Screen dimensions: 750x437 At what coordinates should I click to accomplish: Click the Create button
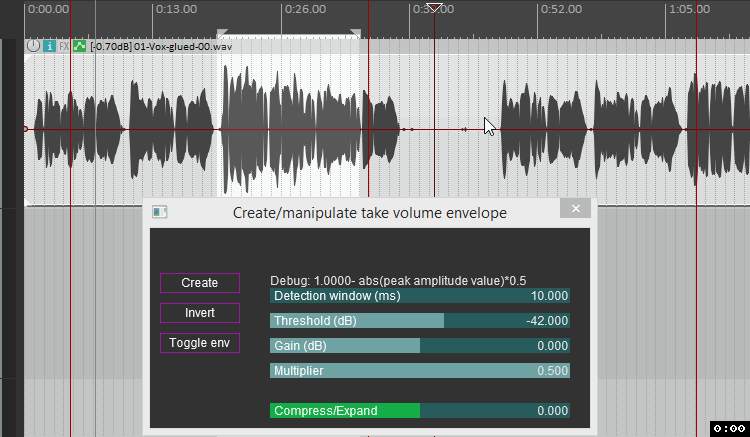pyautogui.click(x=200, y=283)
